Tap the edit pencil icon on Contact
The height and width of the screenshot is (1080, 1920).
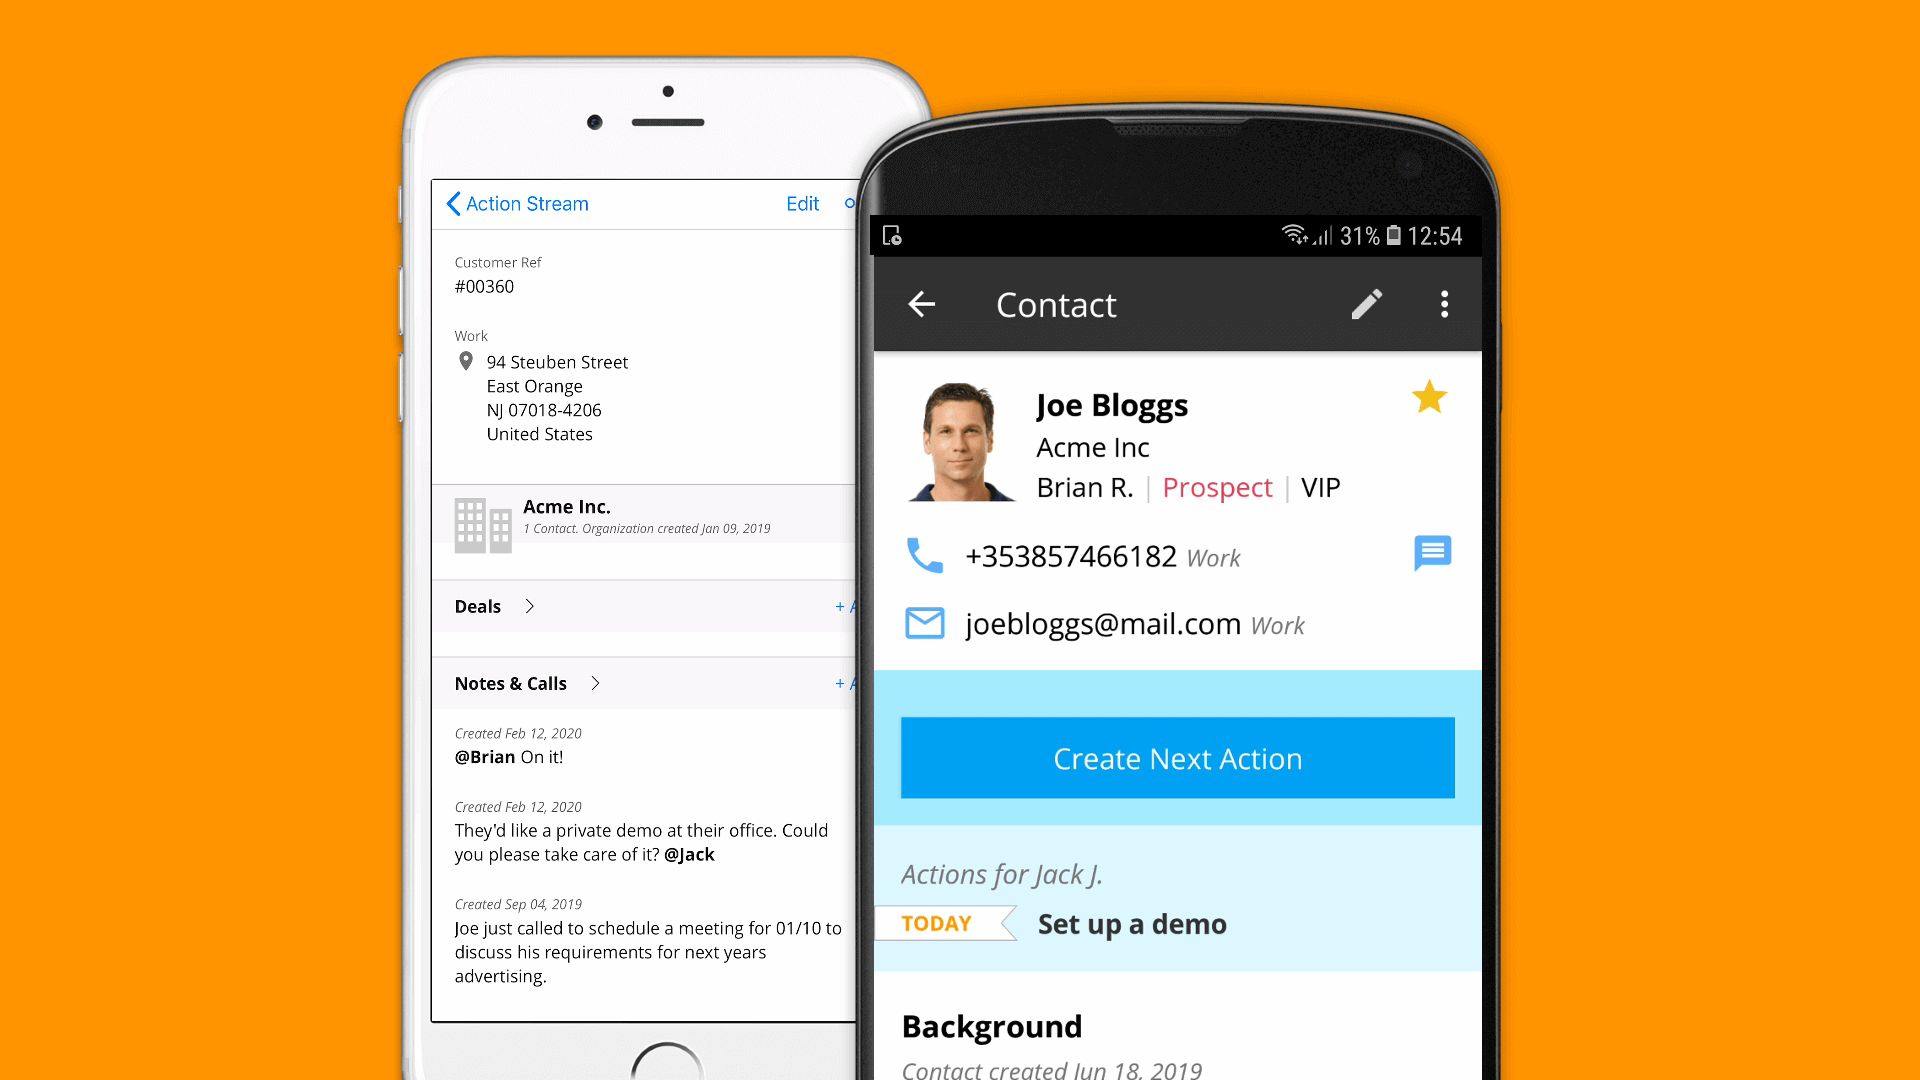(1367, 303)
